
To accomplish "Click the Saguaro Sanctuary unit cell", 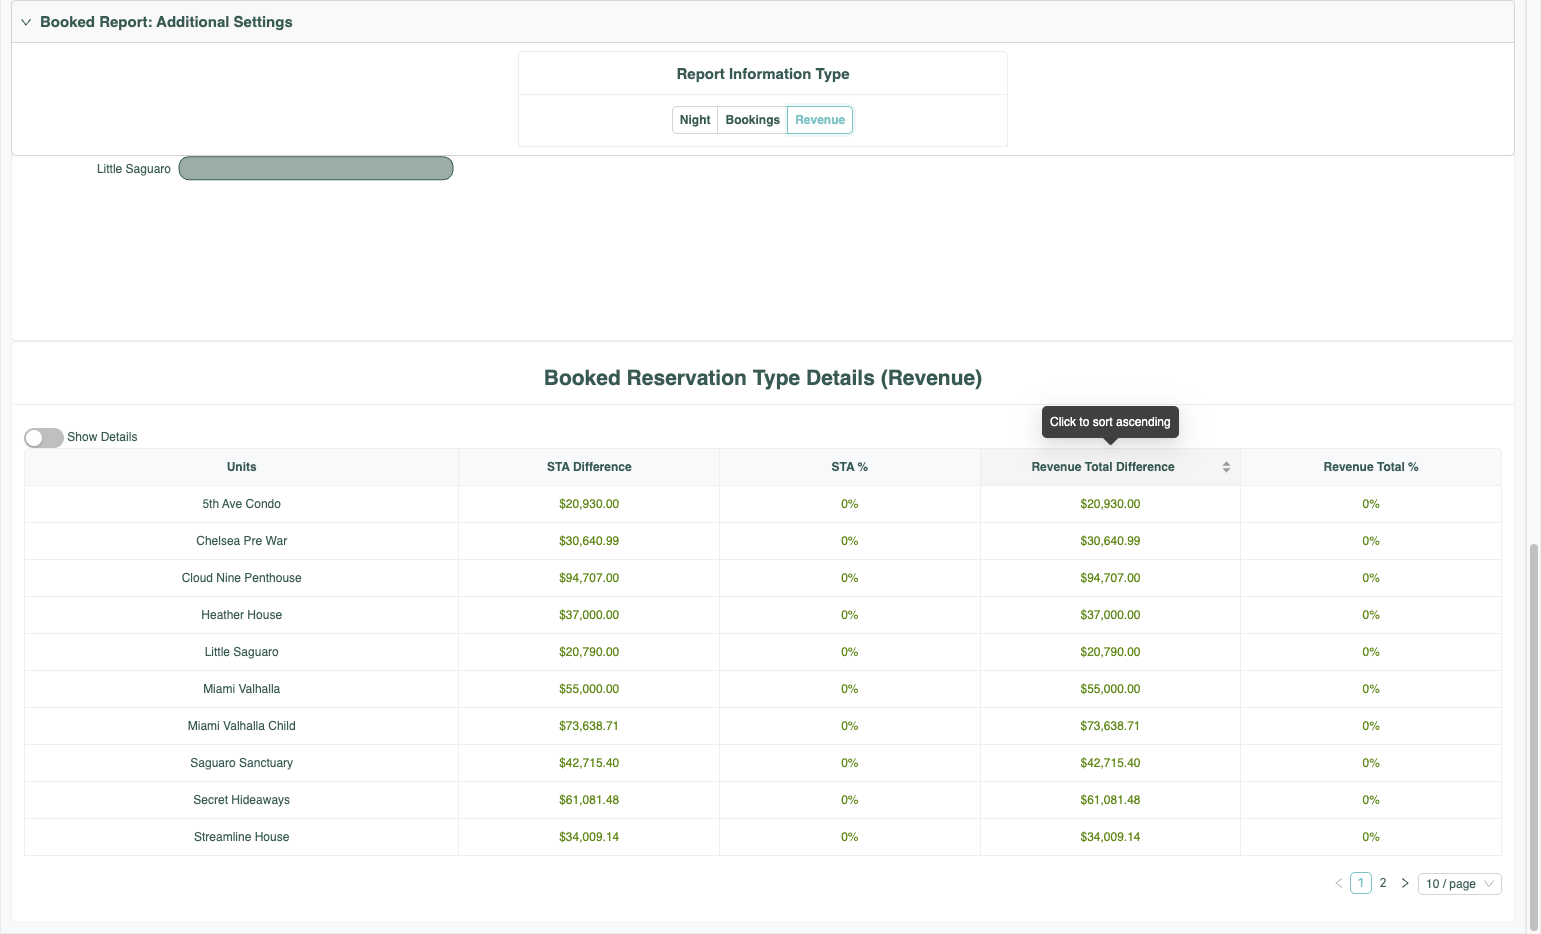I will (242, 763).
